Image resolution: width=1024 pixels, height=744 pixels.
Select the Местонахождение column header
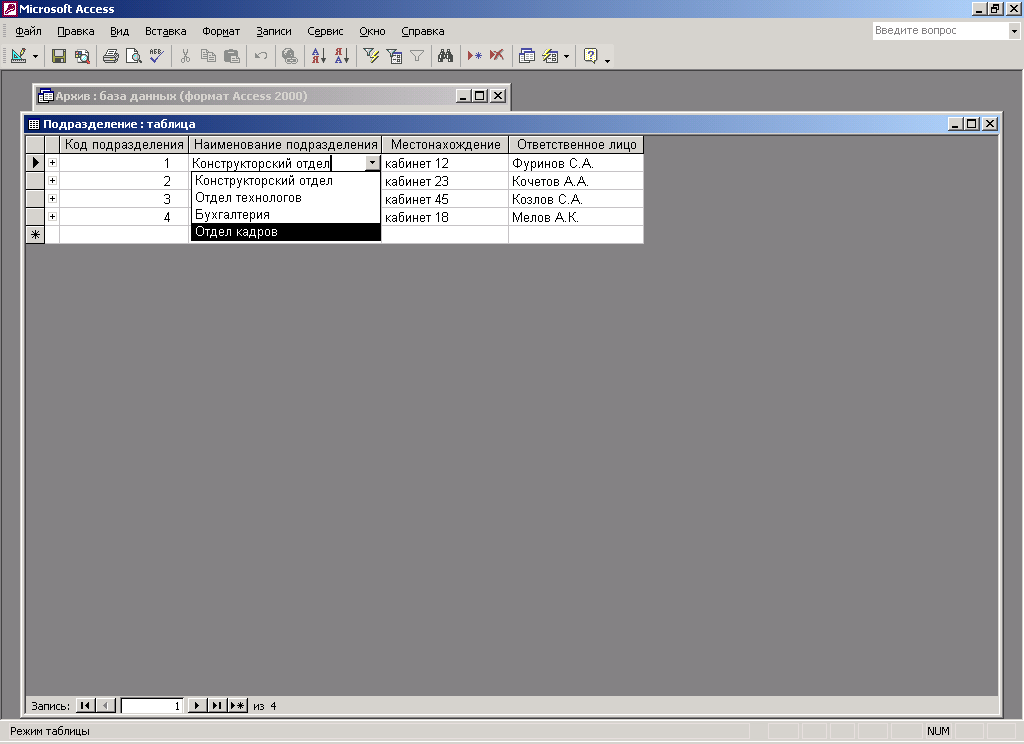(445, 144)
